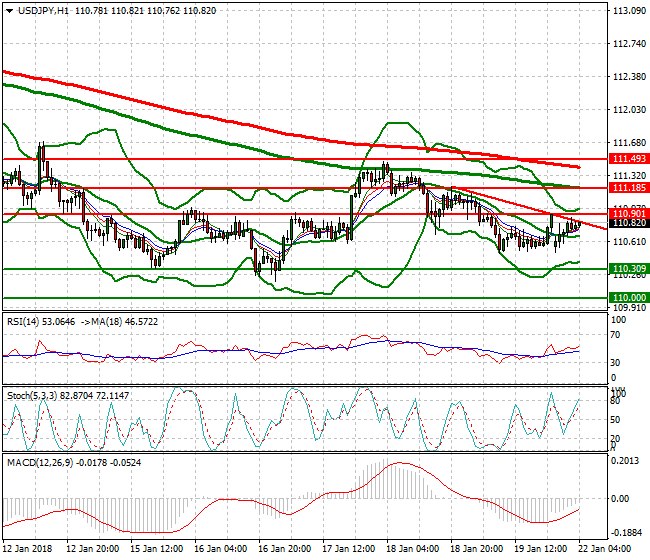Click the MACD scale value -0.1884
650x560 pixels.
click(624, 533)
